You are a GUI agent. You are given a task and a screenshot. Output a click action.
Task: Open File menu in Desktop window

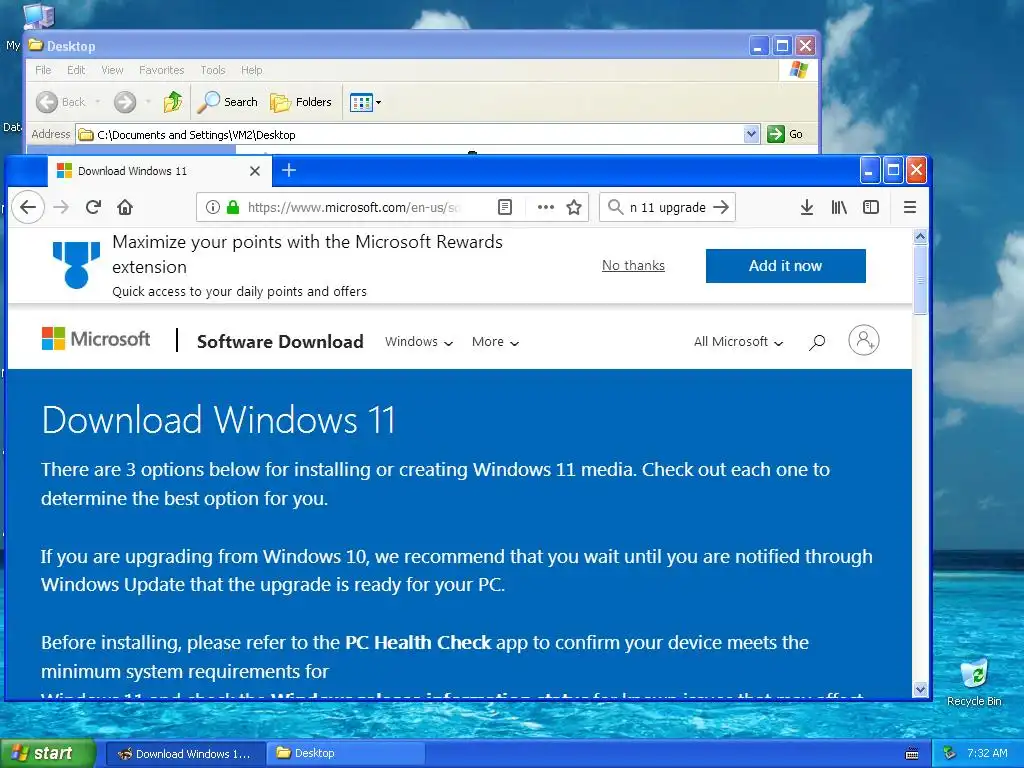[43, 70]
